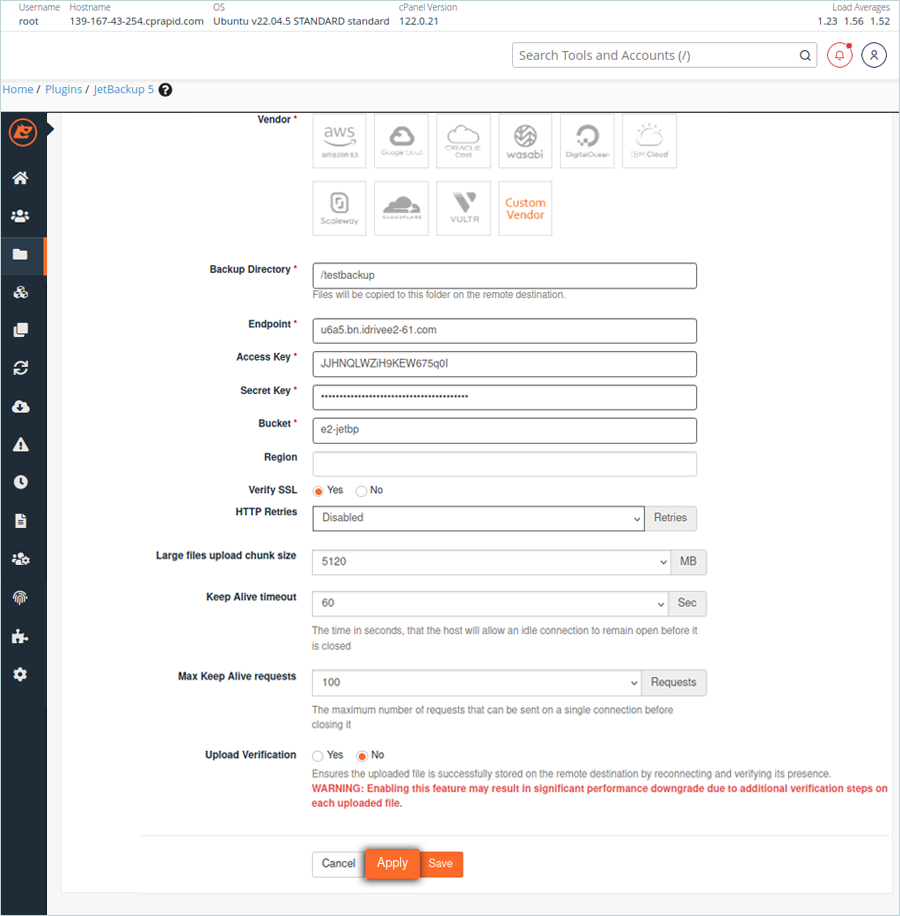Set Verify SSL to No
This screenshot has width=900, height=916.
pos(362,491)
